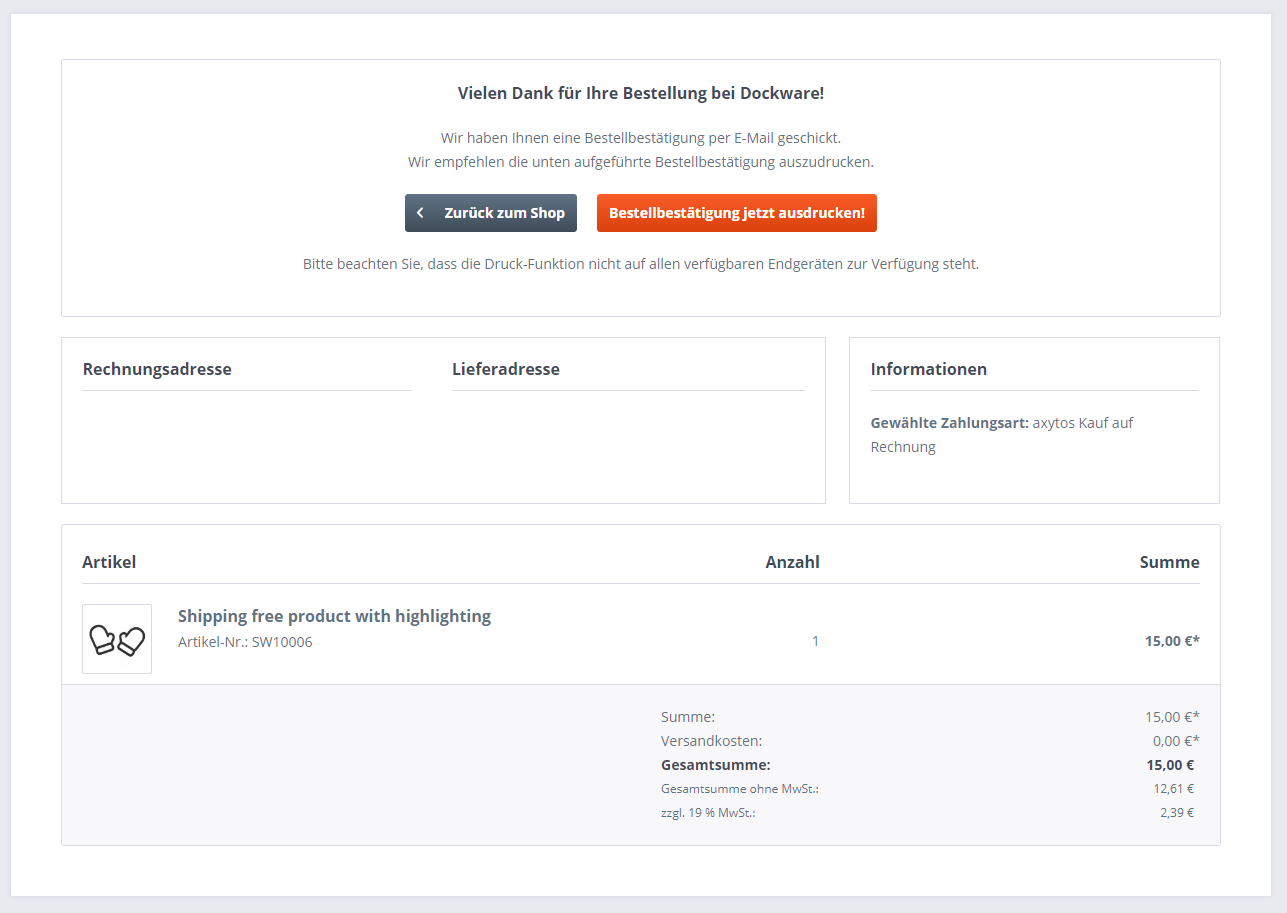Click the Summe column header
Screen dimensions: 1287x913
tap(1170, 562)
